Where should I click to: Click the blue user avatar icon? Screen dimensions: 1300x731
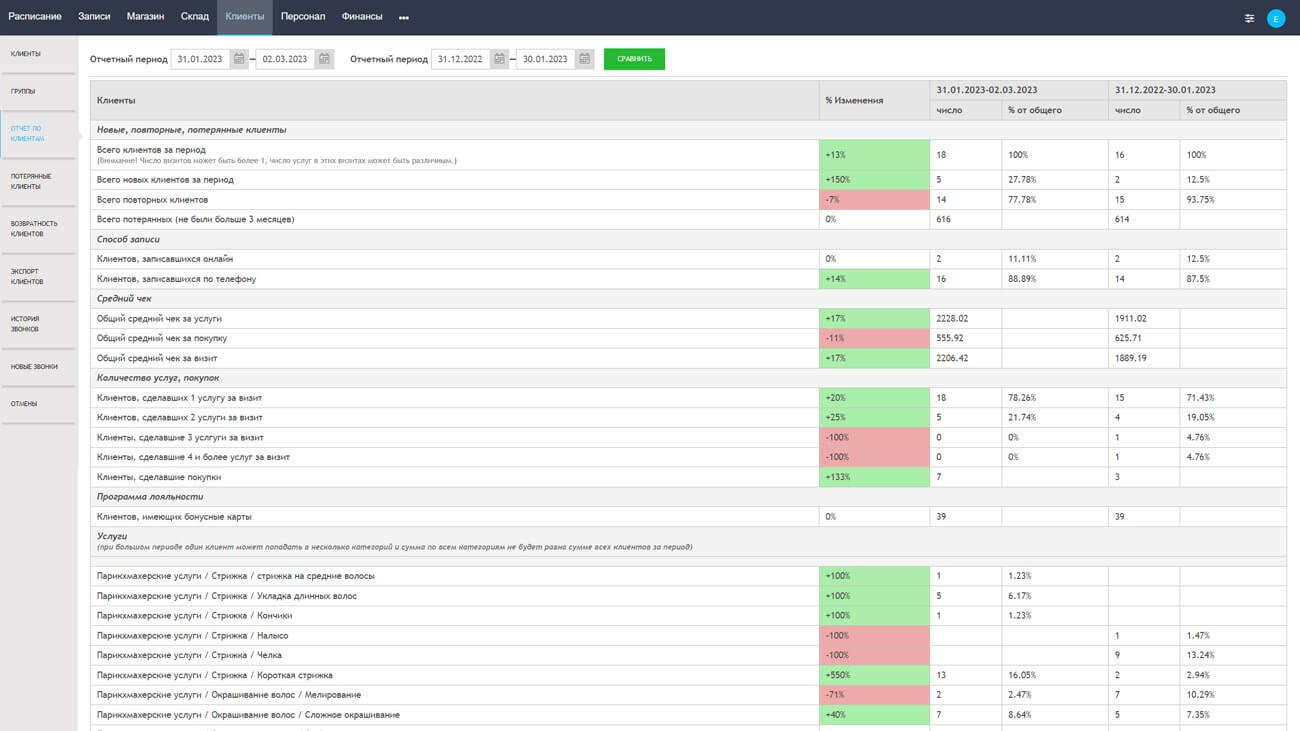[1275, 18]
